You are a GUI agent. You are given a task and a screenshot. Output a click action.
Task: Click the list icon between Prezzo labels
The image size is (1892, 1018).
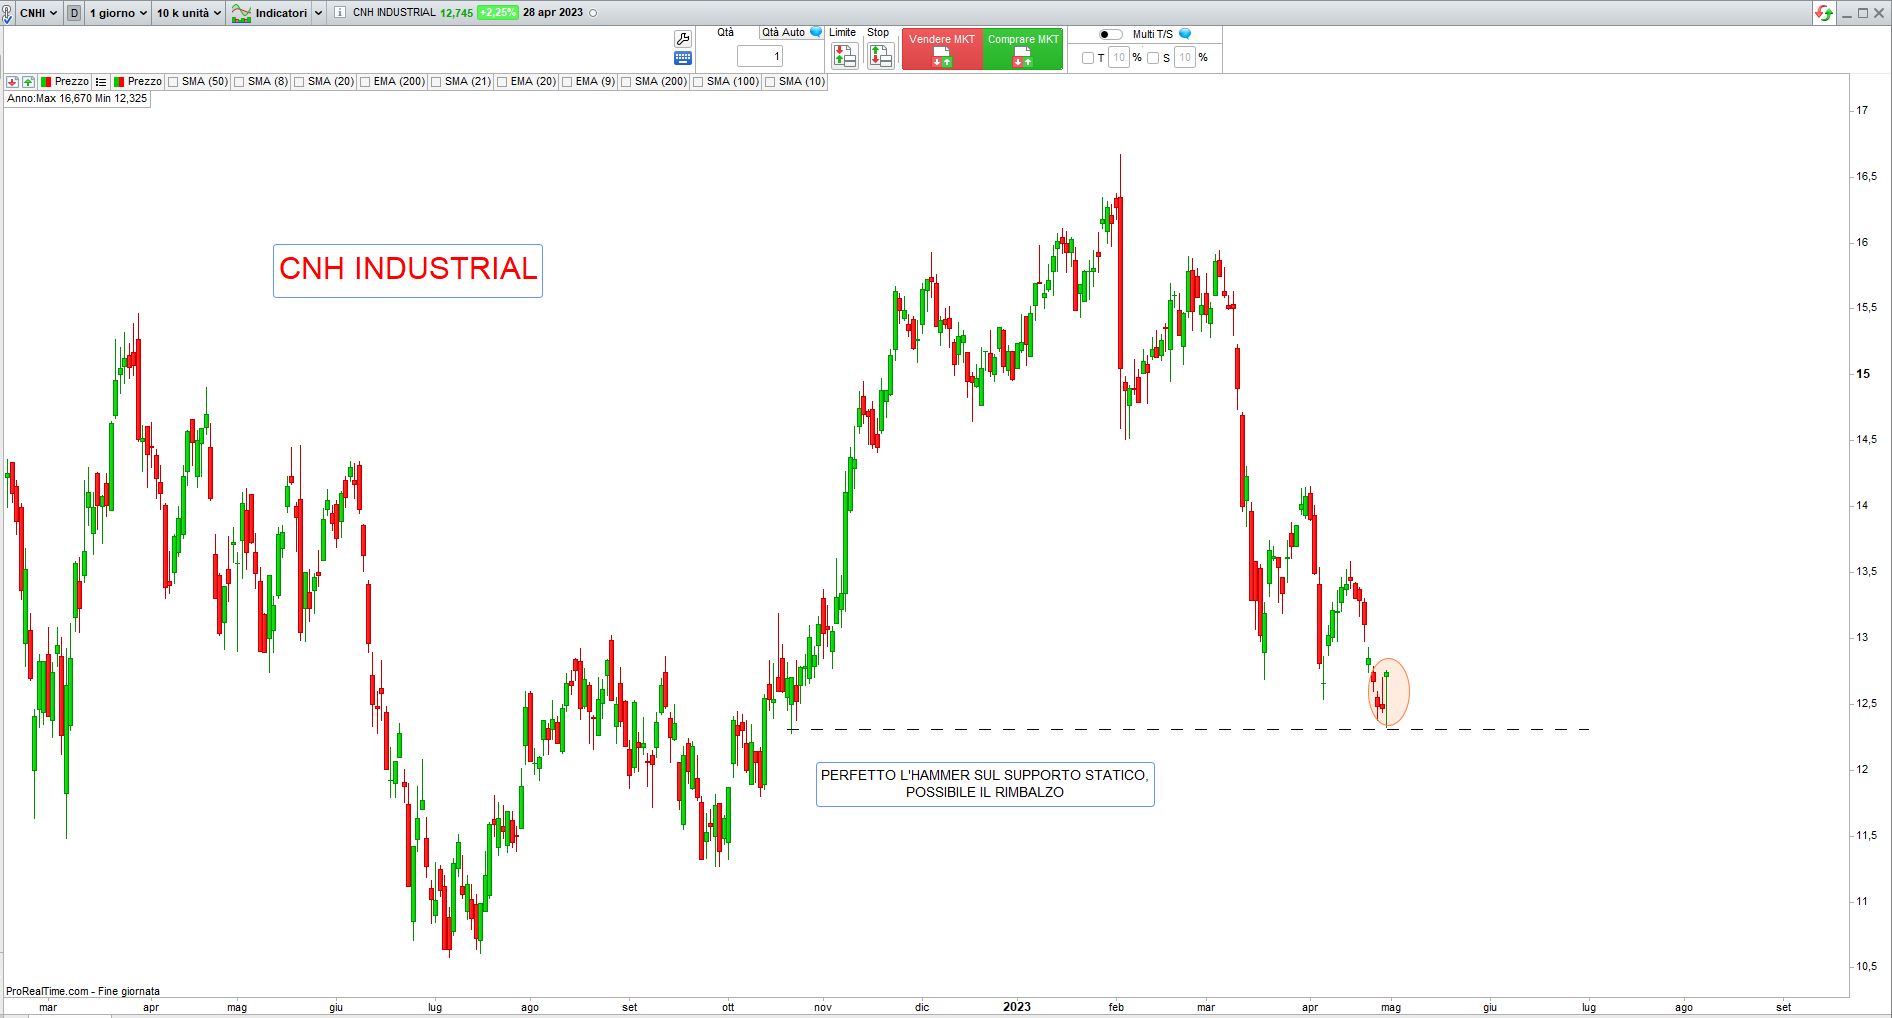pyautogui.click(x=101, y=82)
